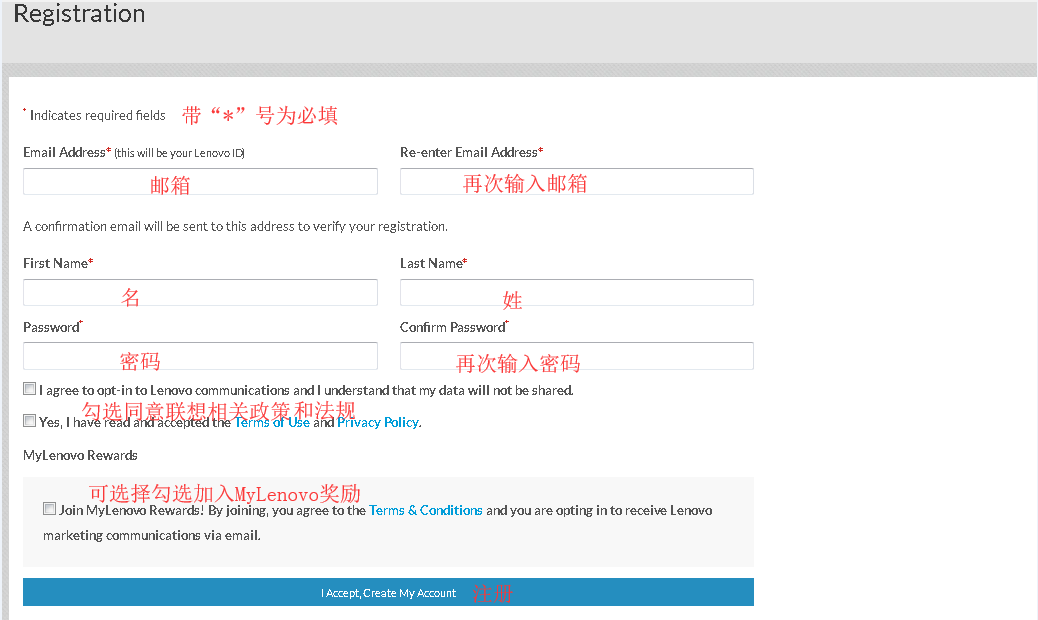Click the MyLenovo Rewards section label
This screenshot has width=1038, height=620.
pos(80,455)
